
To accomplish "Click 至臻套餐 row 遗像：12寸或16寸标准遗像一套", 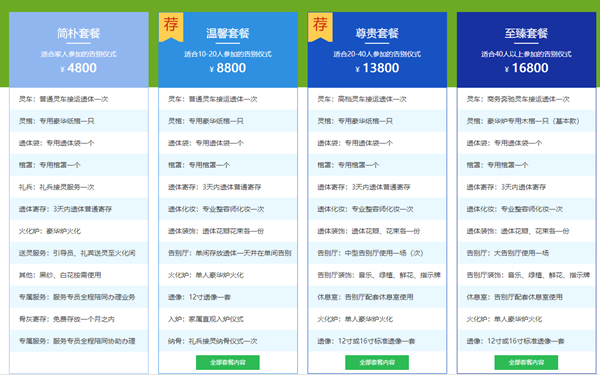I will pos(527,341).
